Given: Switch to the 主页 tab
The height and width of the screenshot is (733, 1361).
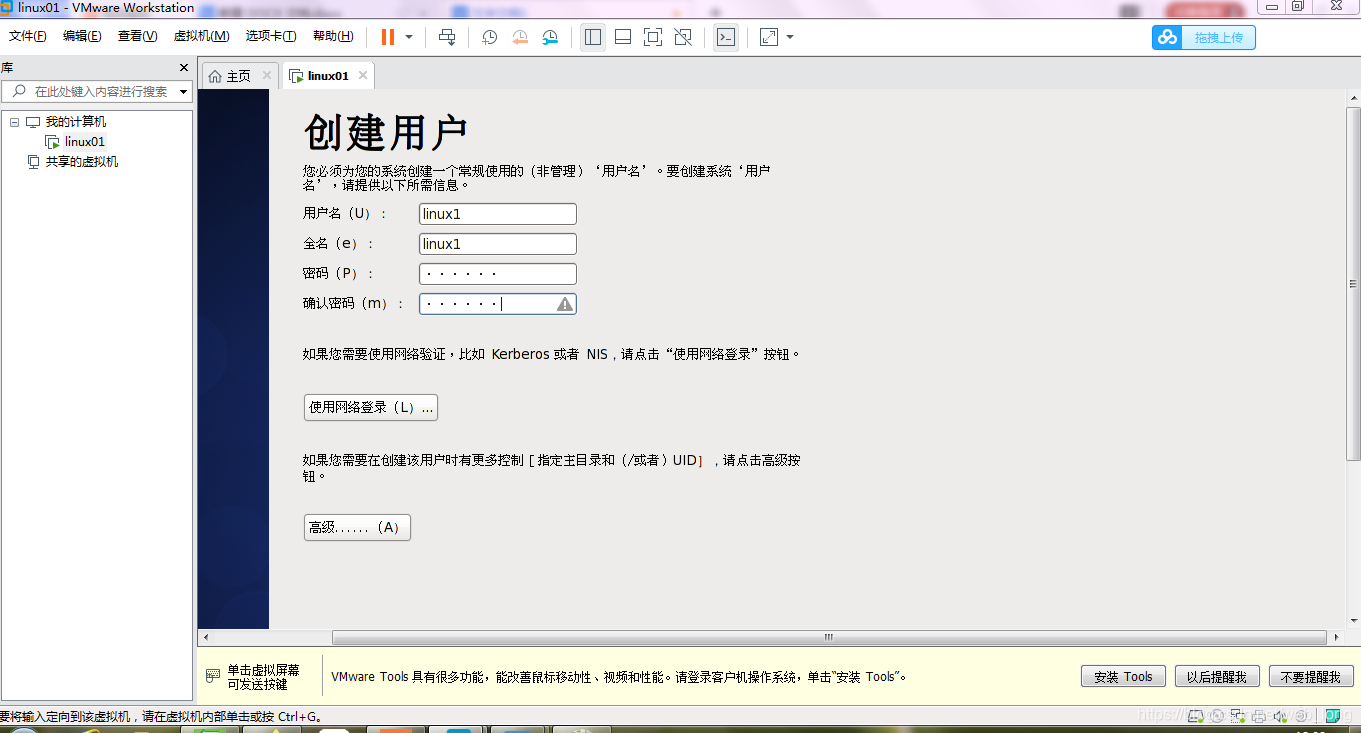Looking at the screenshot, I should click(x=236, y=74).
